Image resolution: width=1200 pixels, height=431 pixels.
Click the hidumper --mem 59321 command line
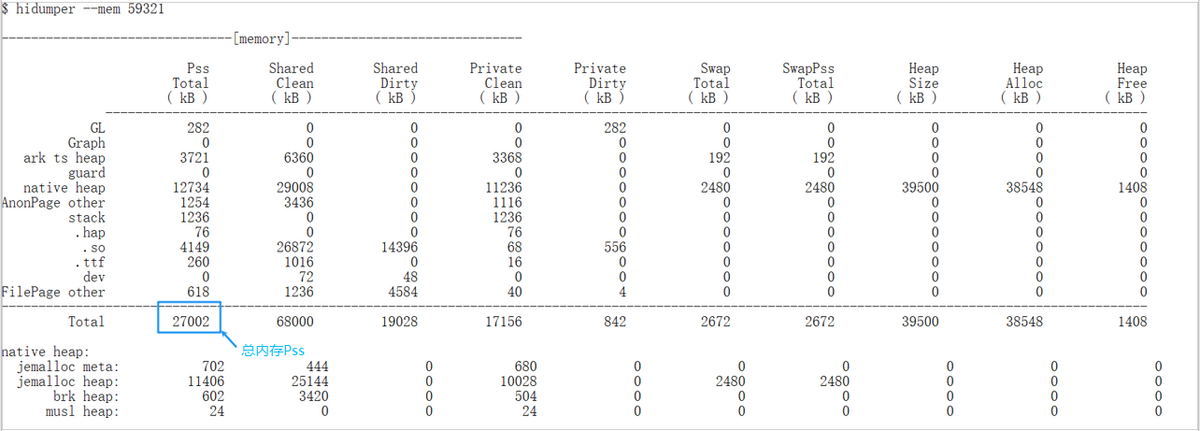click(84, 8)
